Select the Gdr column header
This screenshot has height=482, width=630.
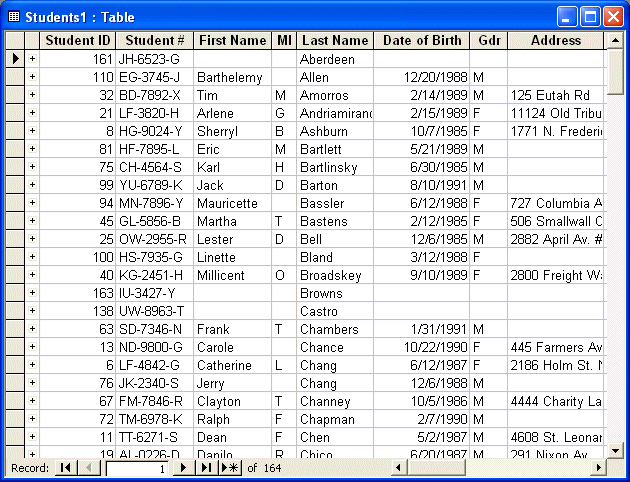click(489, 41)
